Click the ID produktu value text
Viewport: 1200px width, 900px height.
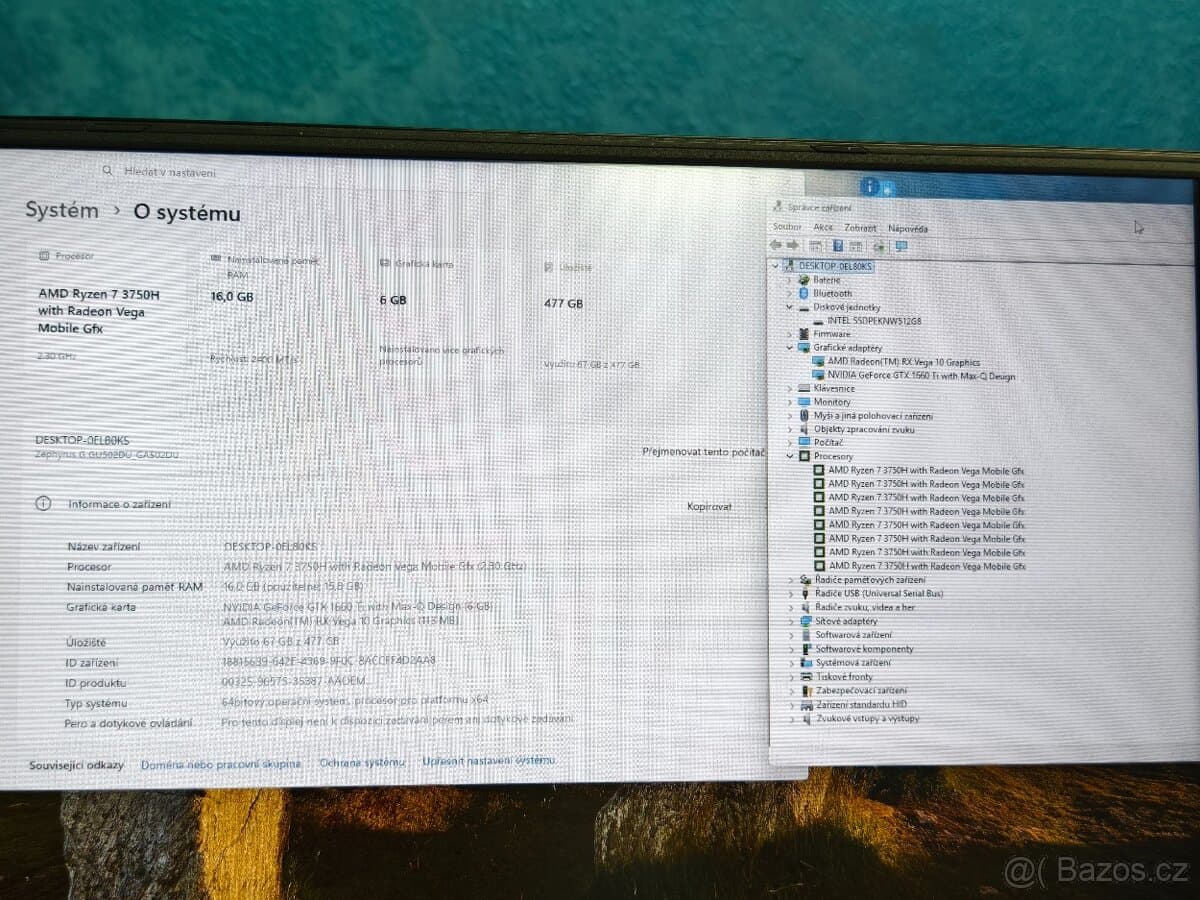(x=293, y=682)
